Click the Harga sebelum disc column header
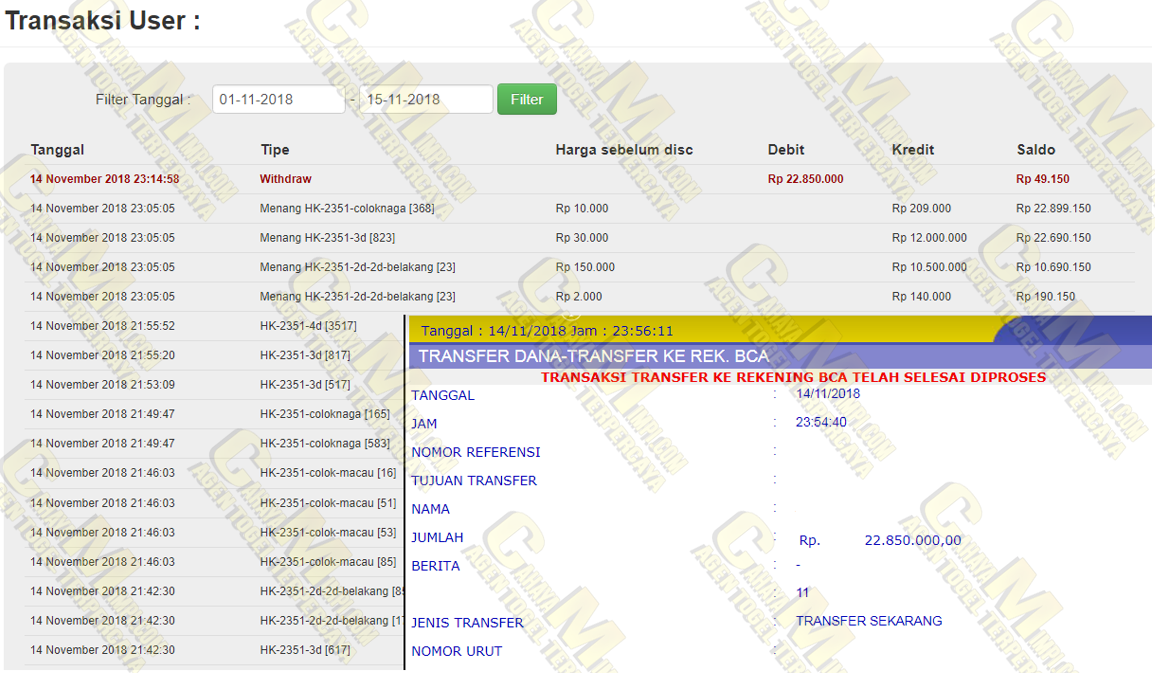Screen dimensions: 1155x673 (x=623, y=150)
